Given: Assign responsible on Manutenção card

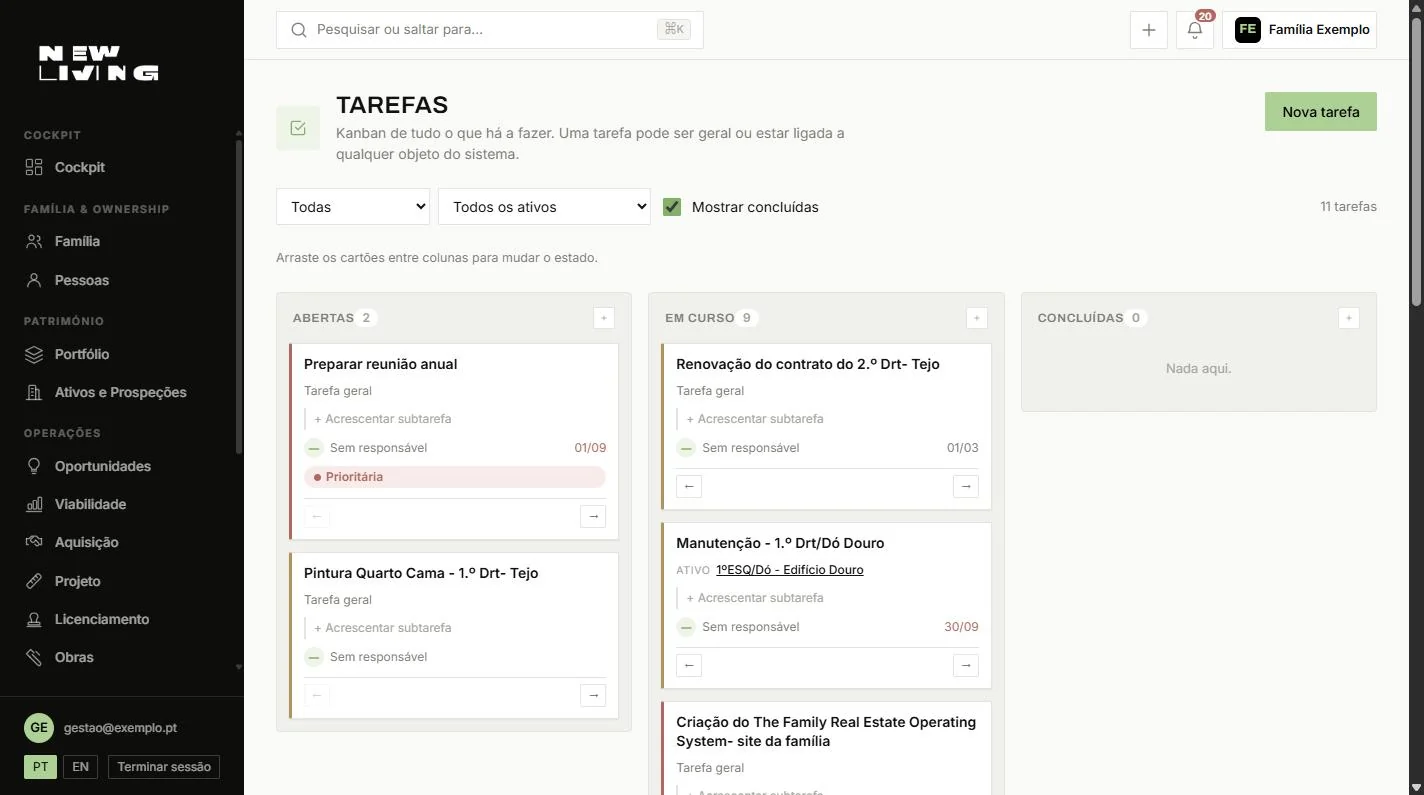Looking at the screenshot, I should pos(738,627).
